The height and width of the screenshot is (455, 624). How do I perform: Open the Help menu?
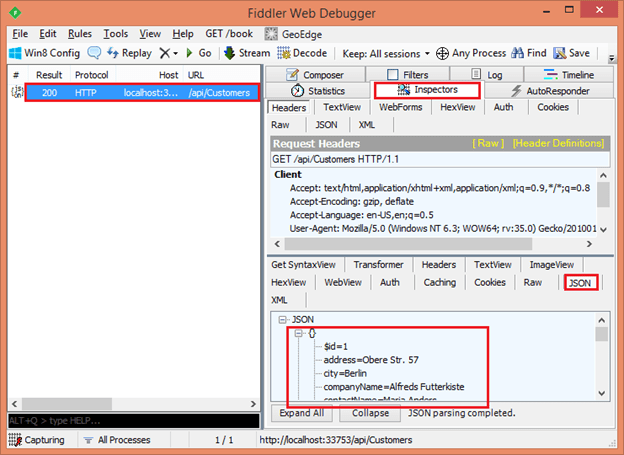pyautogui.click(x=183, y=34)
